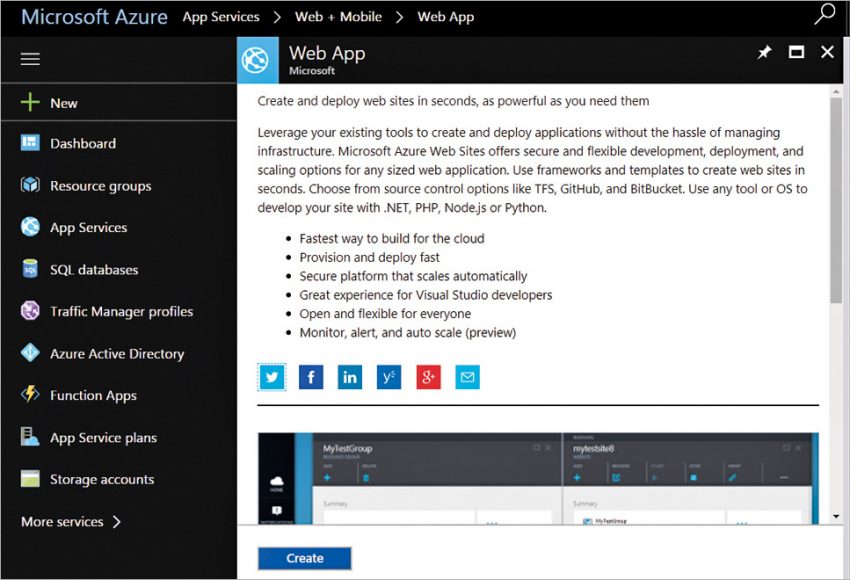
Task: Open the search magnifier
Action: tap(823, 16)
